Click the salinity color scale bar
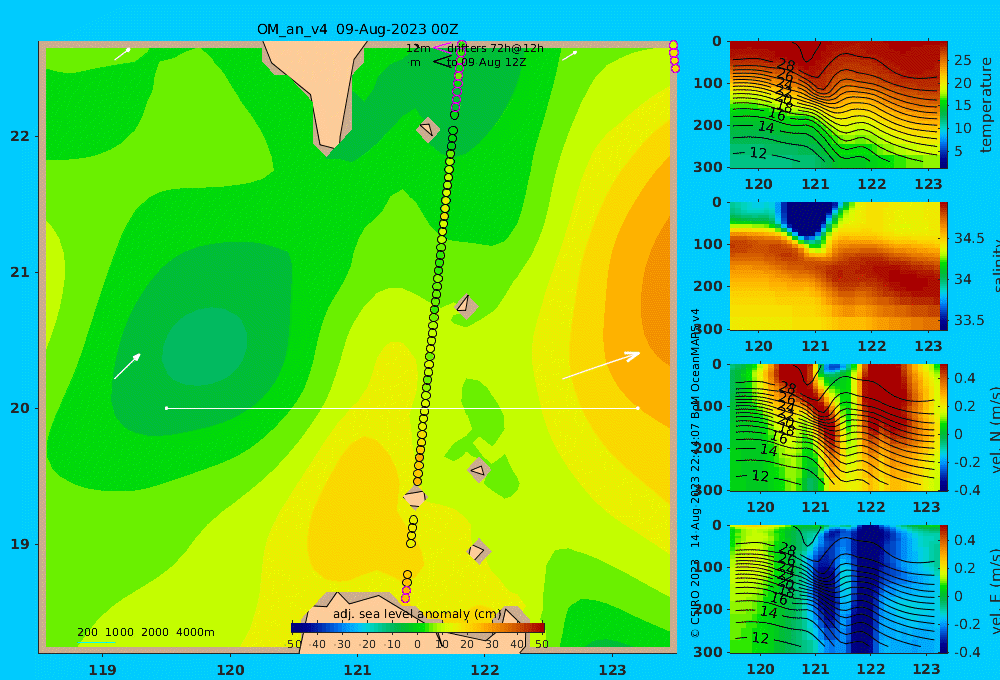Screen dimensions: 1000x680 pos(944,266)
